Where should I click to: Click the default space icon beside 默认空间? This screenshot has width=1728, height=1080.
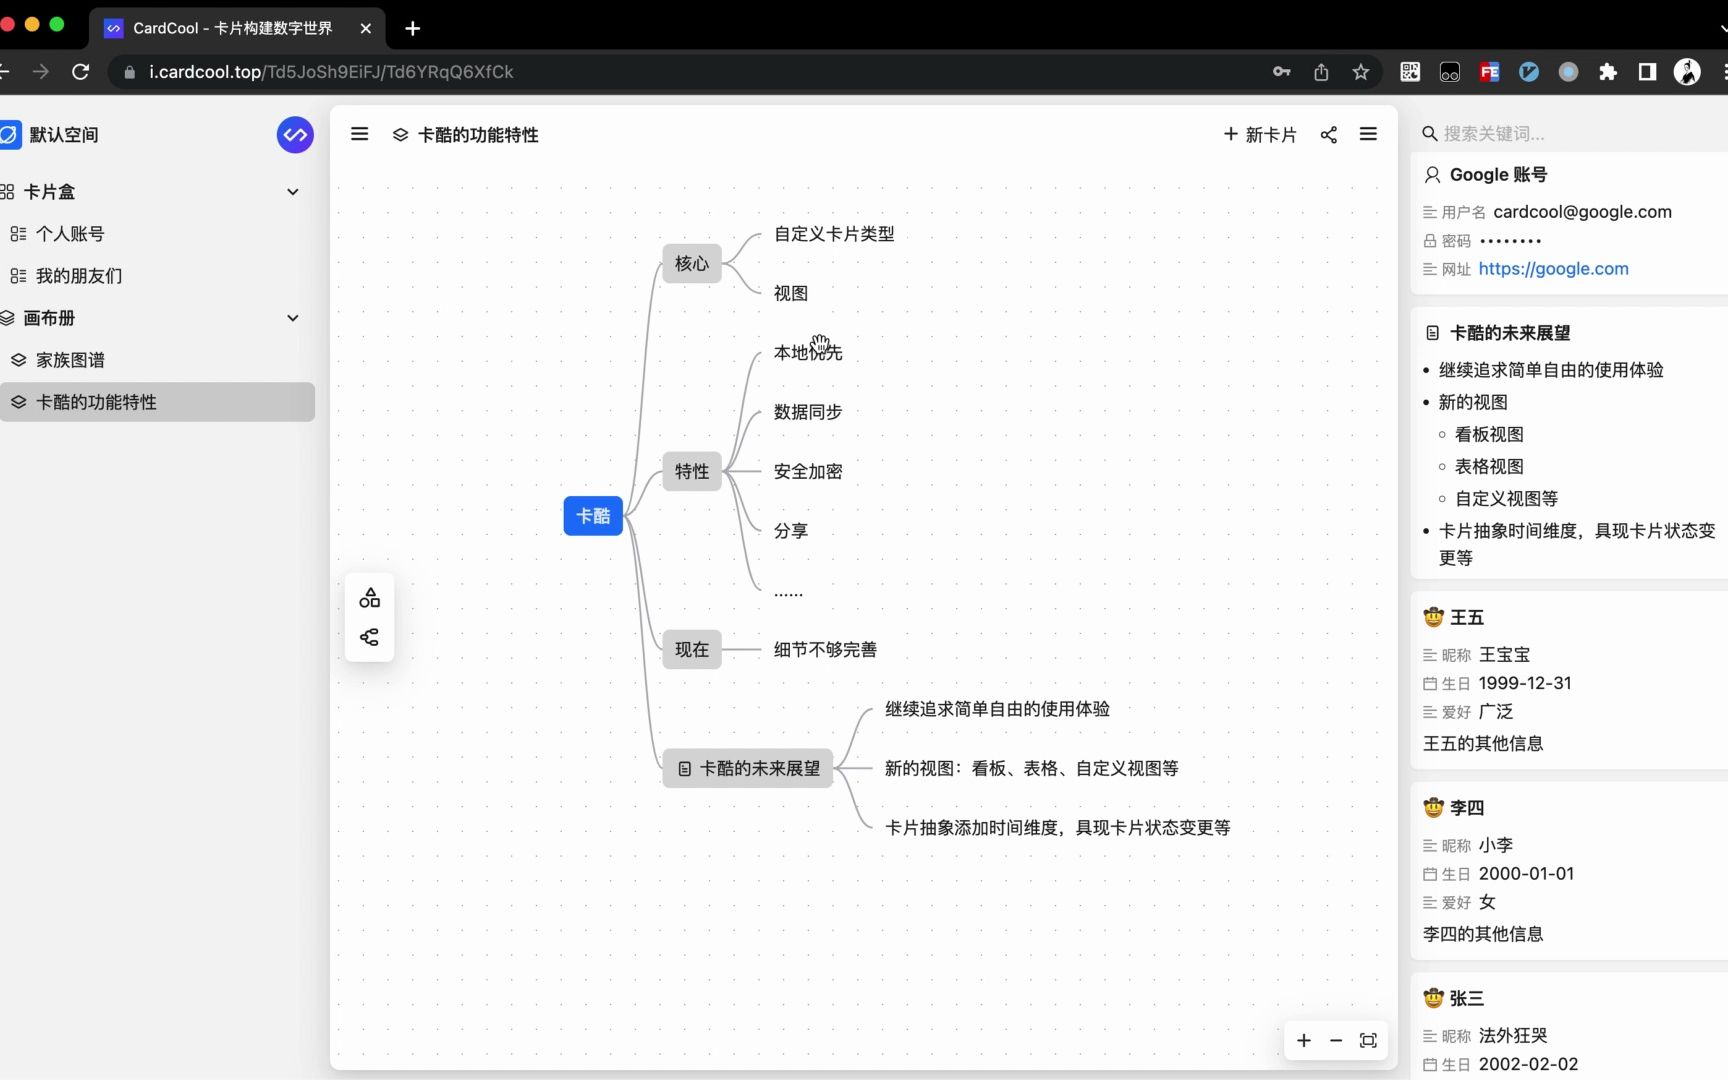10,135
